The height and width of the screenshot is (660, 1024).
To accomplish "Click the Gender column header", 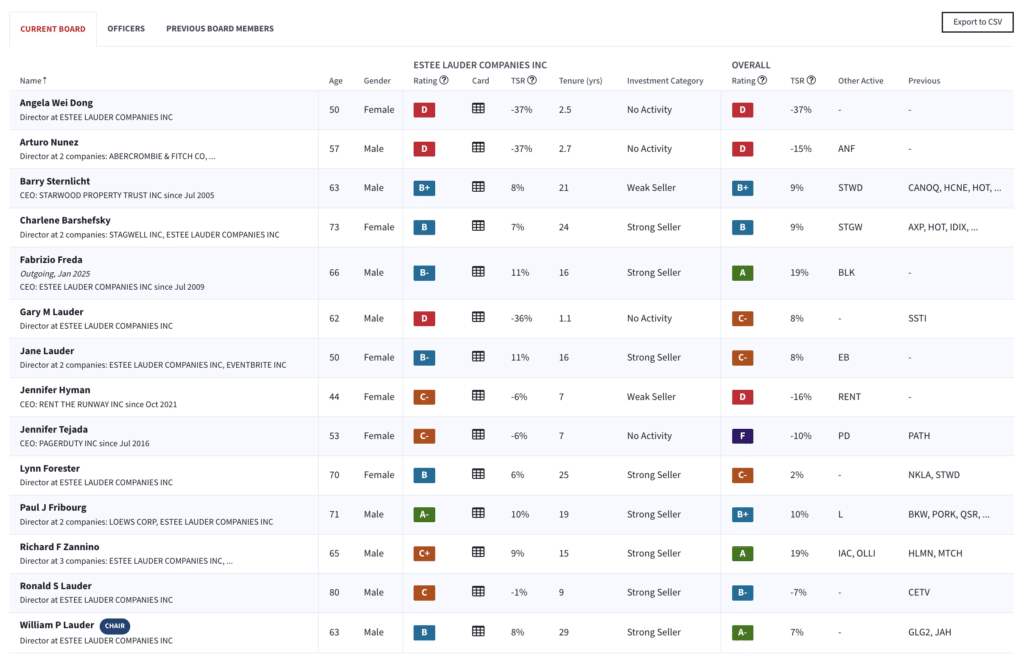I will coord(377,81).
